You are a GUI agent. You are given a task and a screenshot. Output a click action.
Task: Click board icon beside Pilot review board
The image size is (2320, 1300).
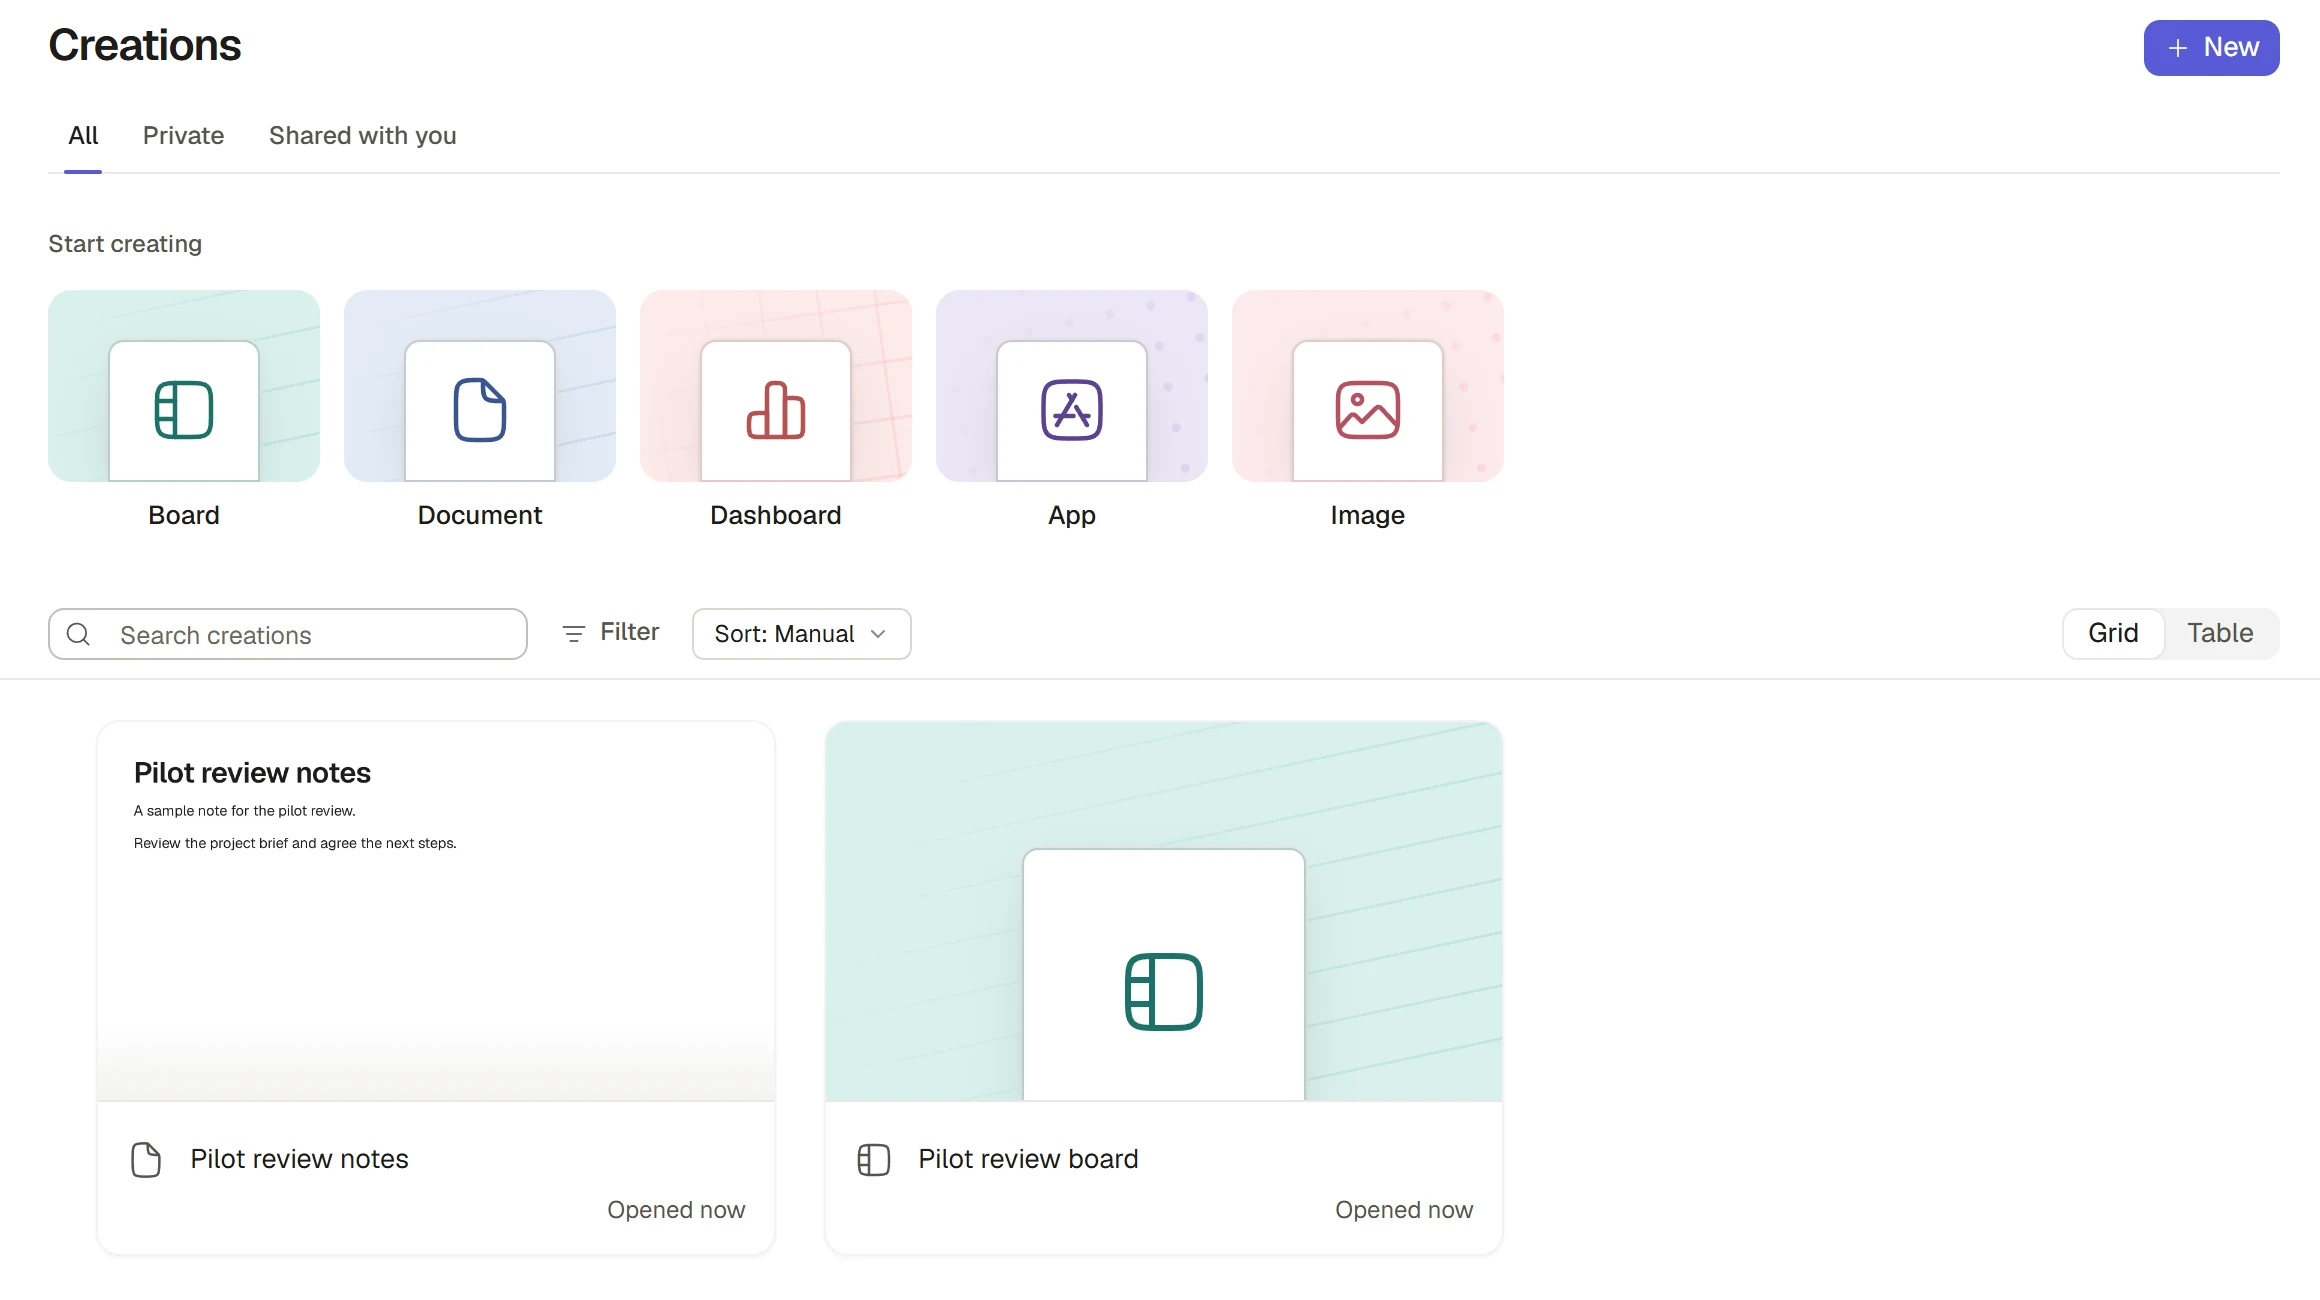874,1160
